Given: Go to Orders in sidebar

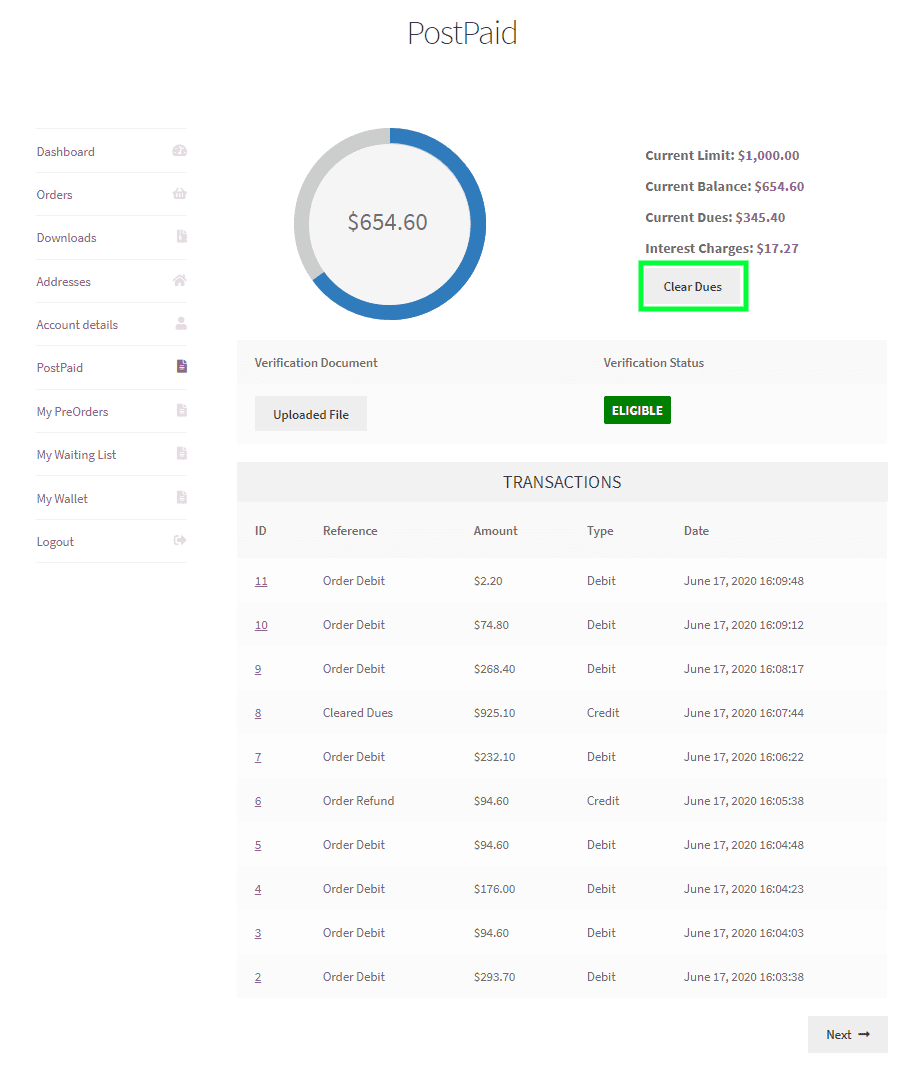Looking at the screenshot, I should [x=54, y=195].
